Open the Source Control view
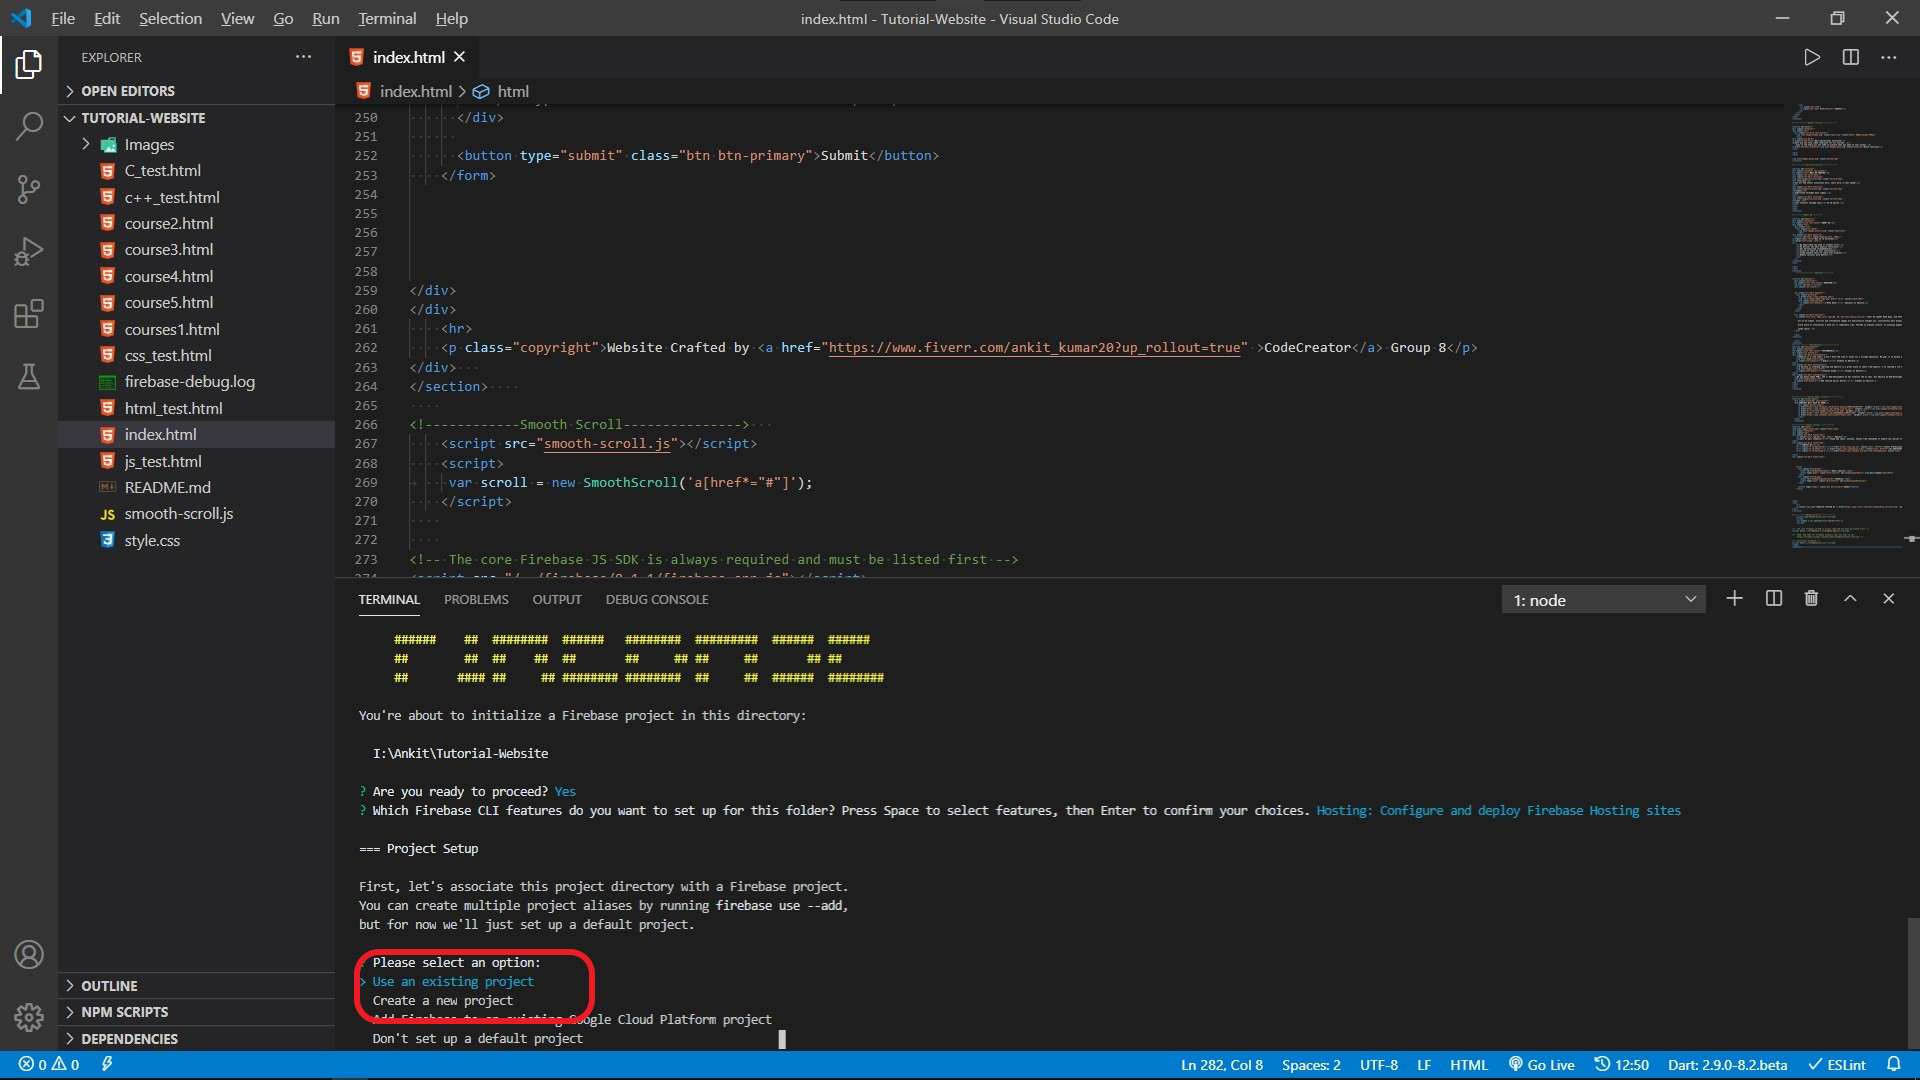The width and height of the screenshot is (1920, 1080). pos(29,189)
